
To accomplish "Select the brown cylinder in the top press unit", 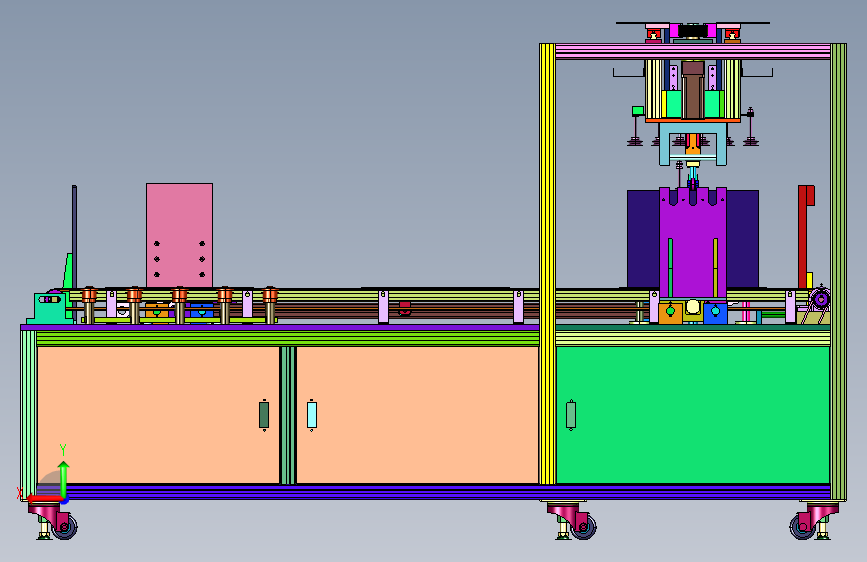I will click(x=693, y=90).
